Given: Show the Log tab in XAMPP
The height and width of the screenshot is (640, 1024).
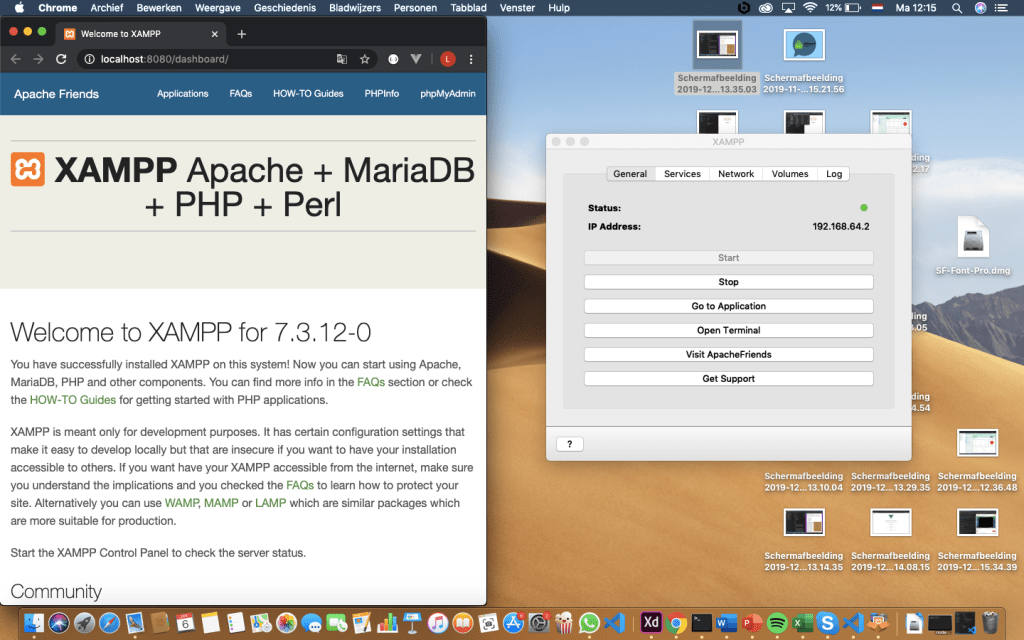Looking at the screenshot, I should coord(834,174).
